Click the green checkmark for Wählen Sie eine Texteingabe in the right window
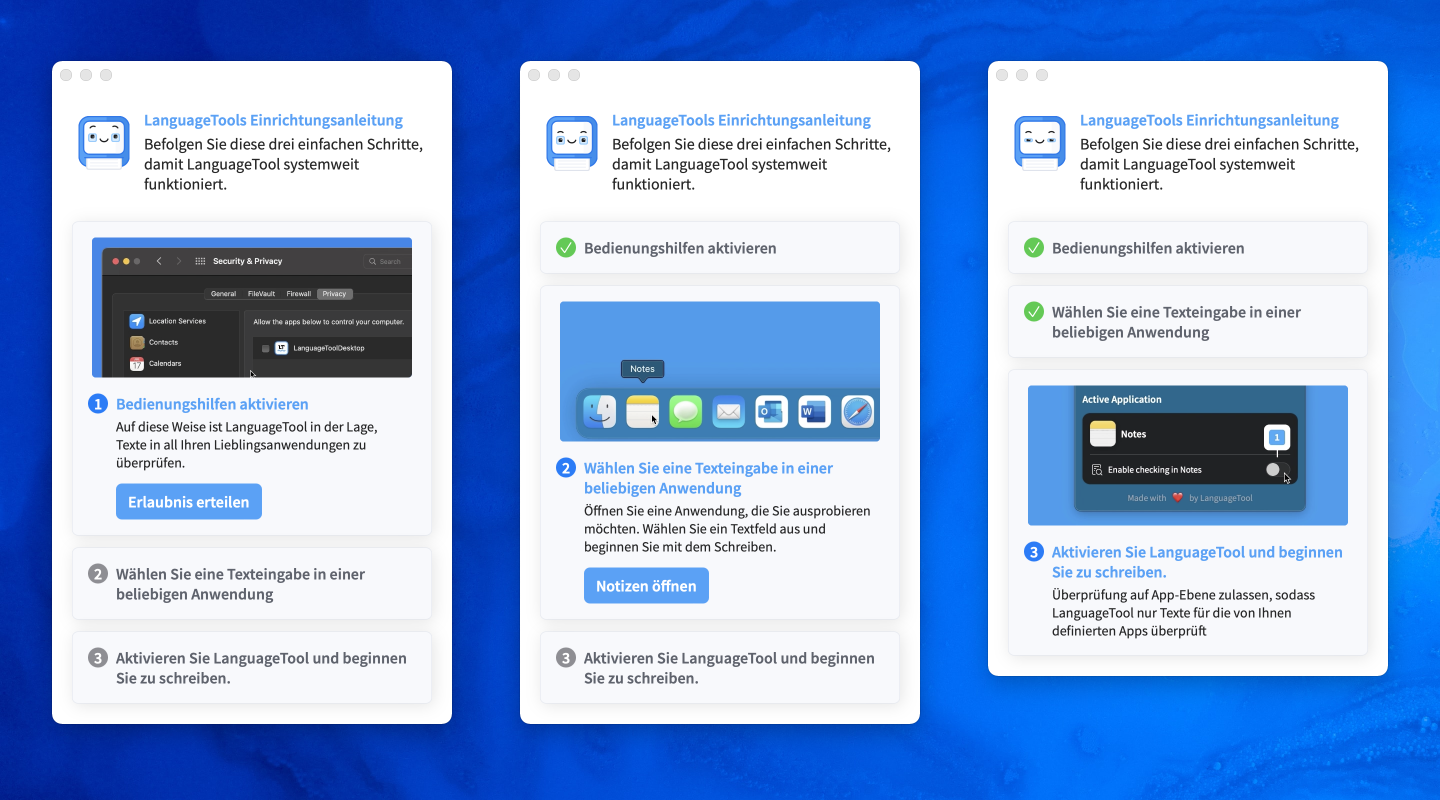Image resolution: width=1440 pixels, height=800 pixels. click(1034, 312)
